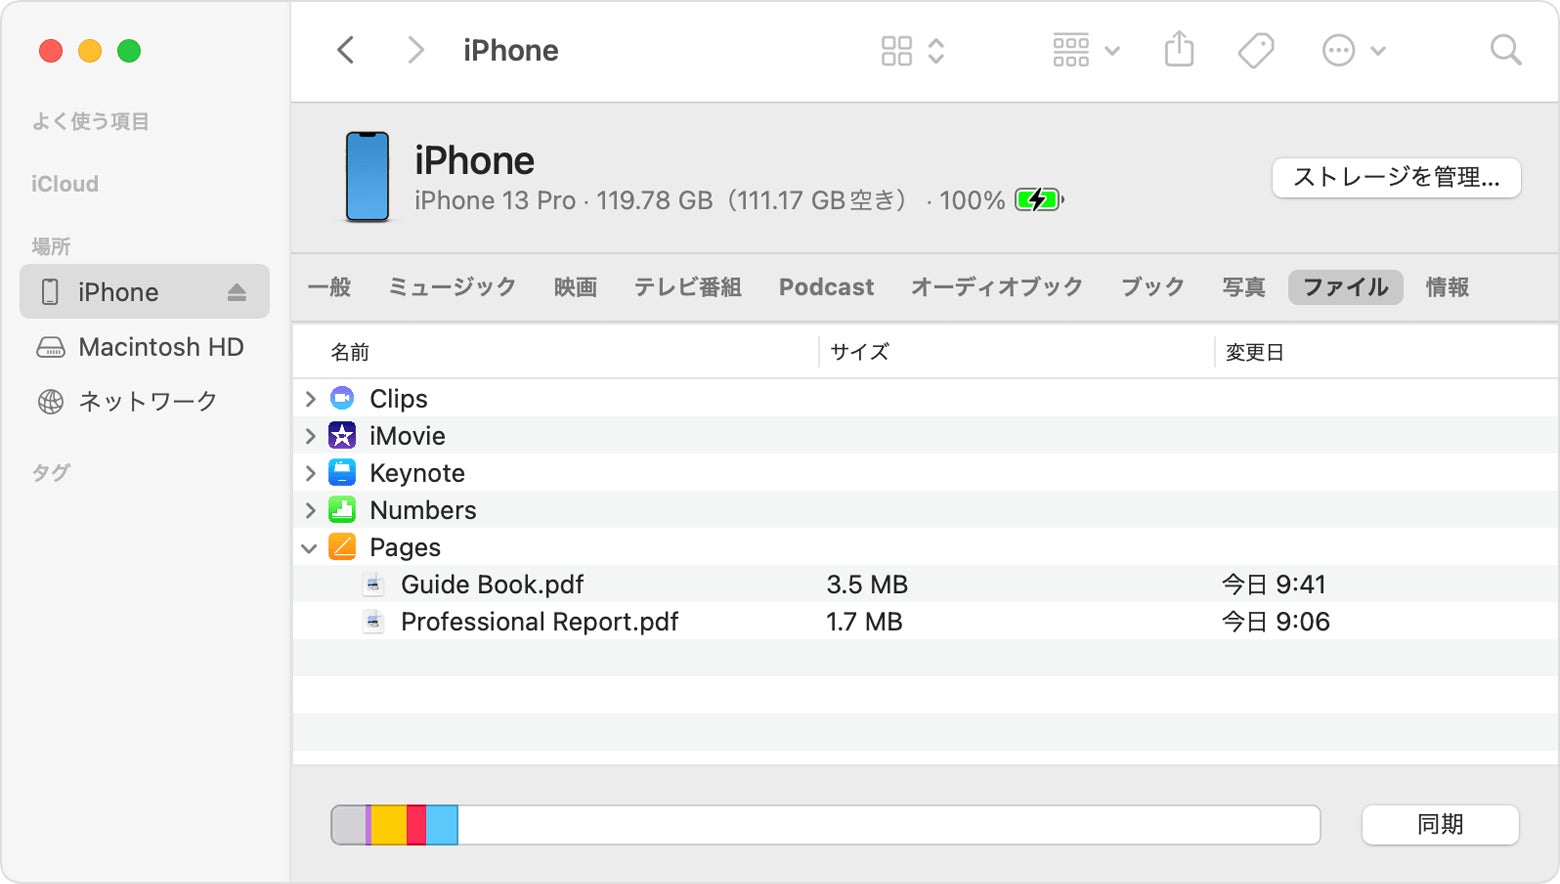Screen dimensions: 1560x884
Task: Sort by the 名前 column header
Action: click(350, 352)
